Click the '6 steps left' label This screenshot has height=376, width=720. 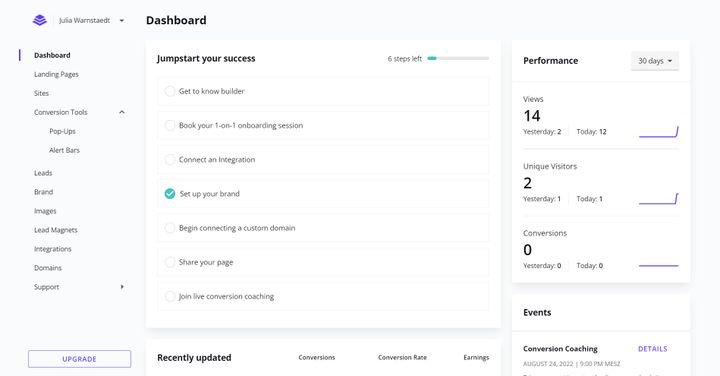pyautogui.click(x=405, y=59)
